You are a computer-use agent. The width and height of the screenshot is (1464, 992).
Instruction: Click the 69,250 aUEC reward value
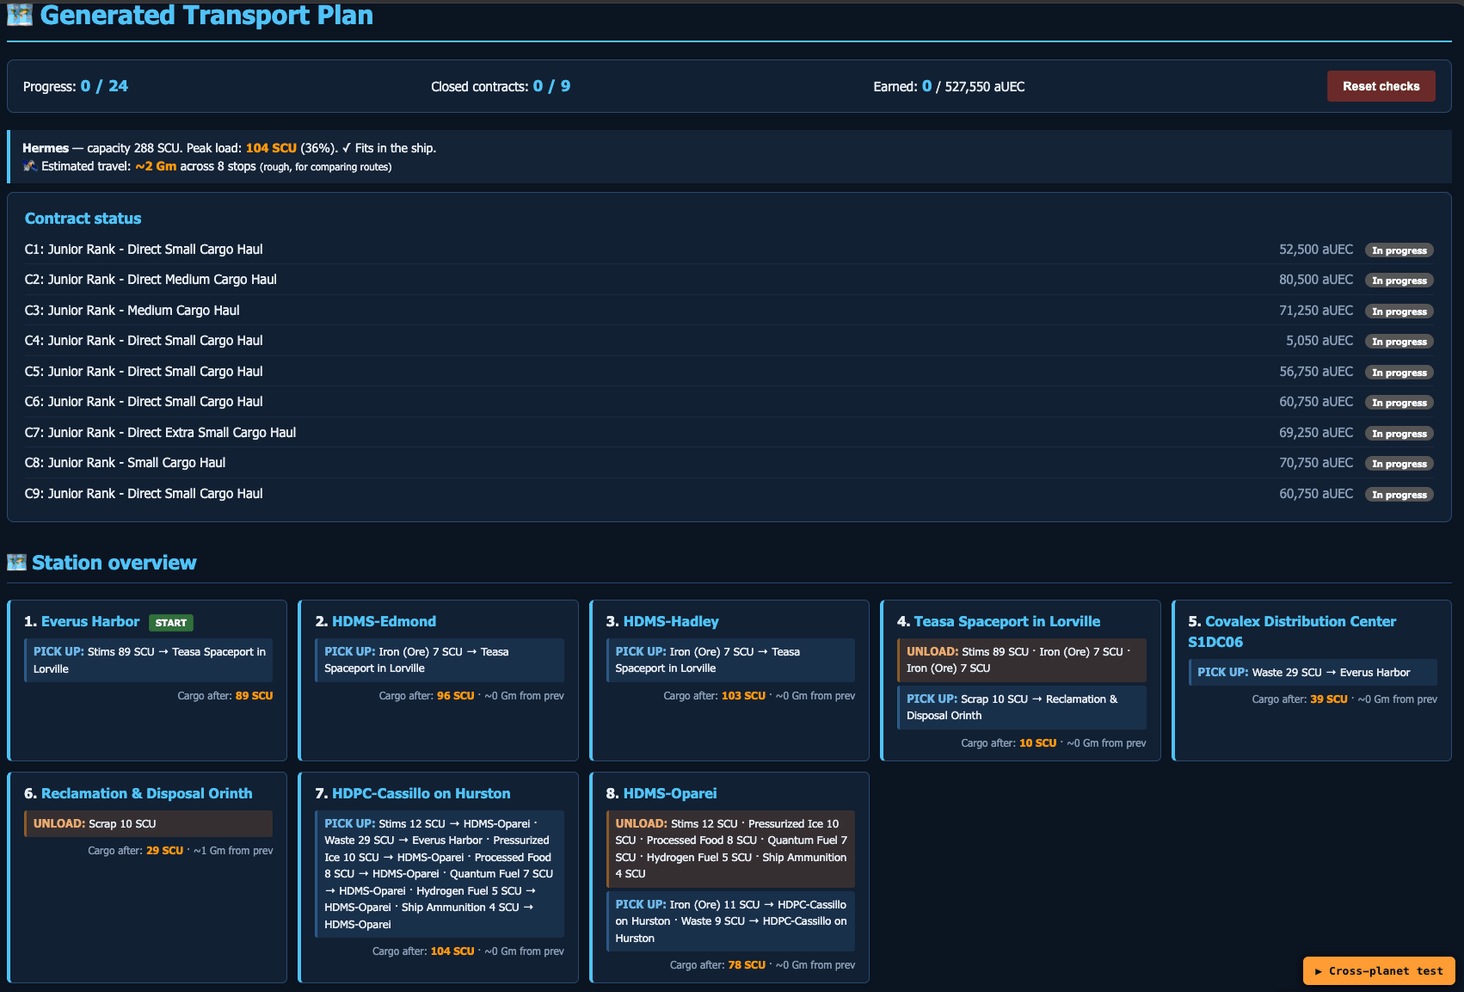click(1316, 432)
